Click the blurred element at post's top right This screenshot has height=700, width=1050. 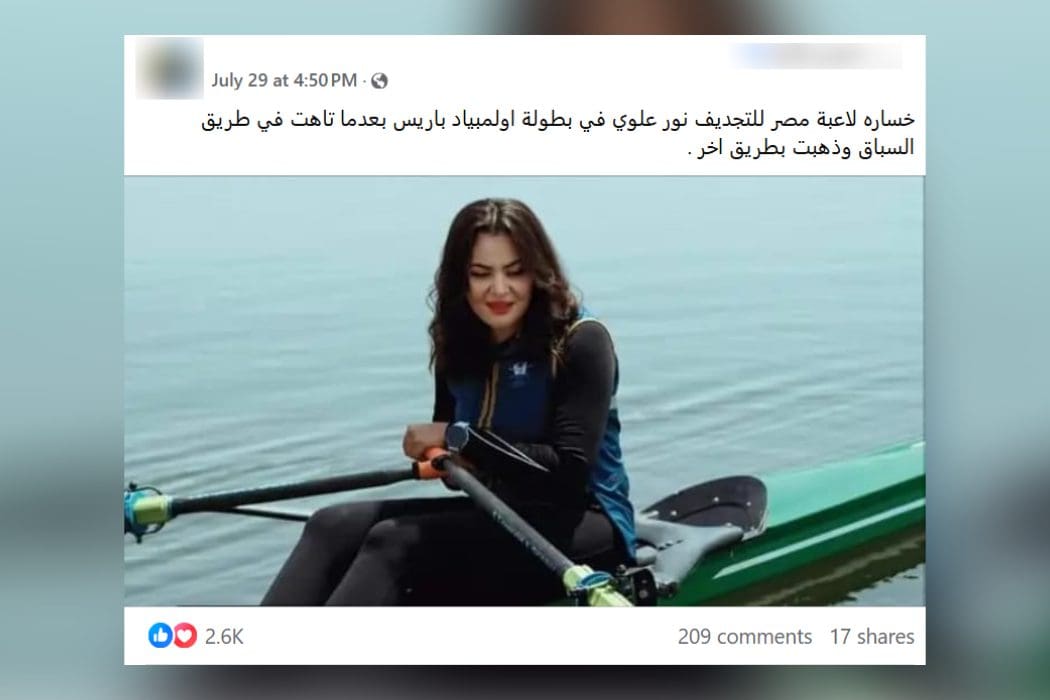coord(817,56)
